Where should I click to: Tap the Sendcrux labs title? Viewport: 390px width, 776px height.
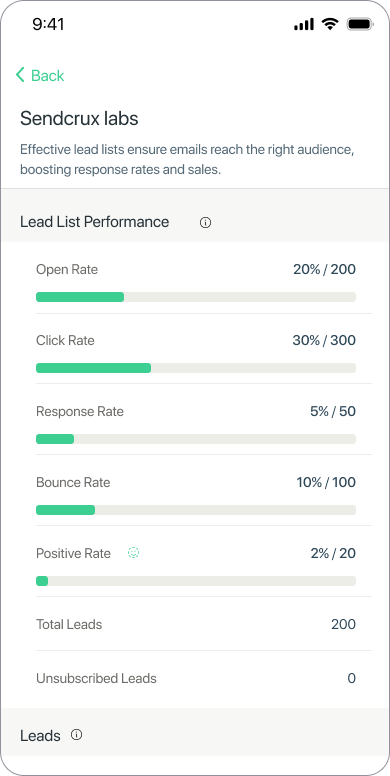tap(79, 119)
